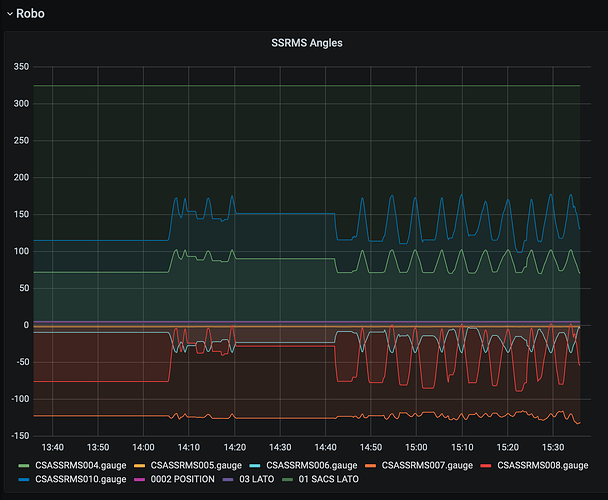Toggle 01 SACS LATO series in legend

(x=328, y=479)
